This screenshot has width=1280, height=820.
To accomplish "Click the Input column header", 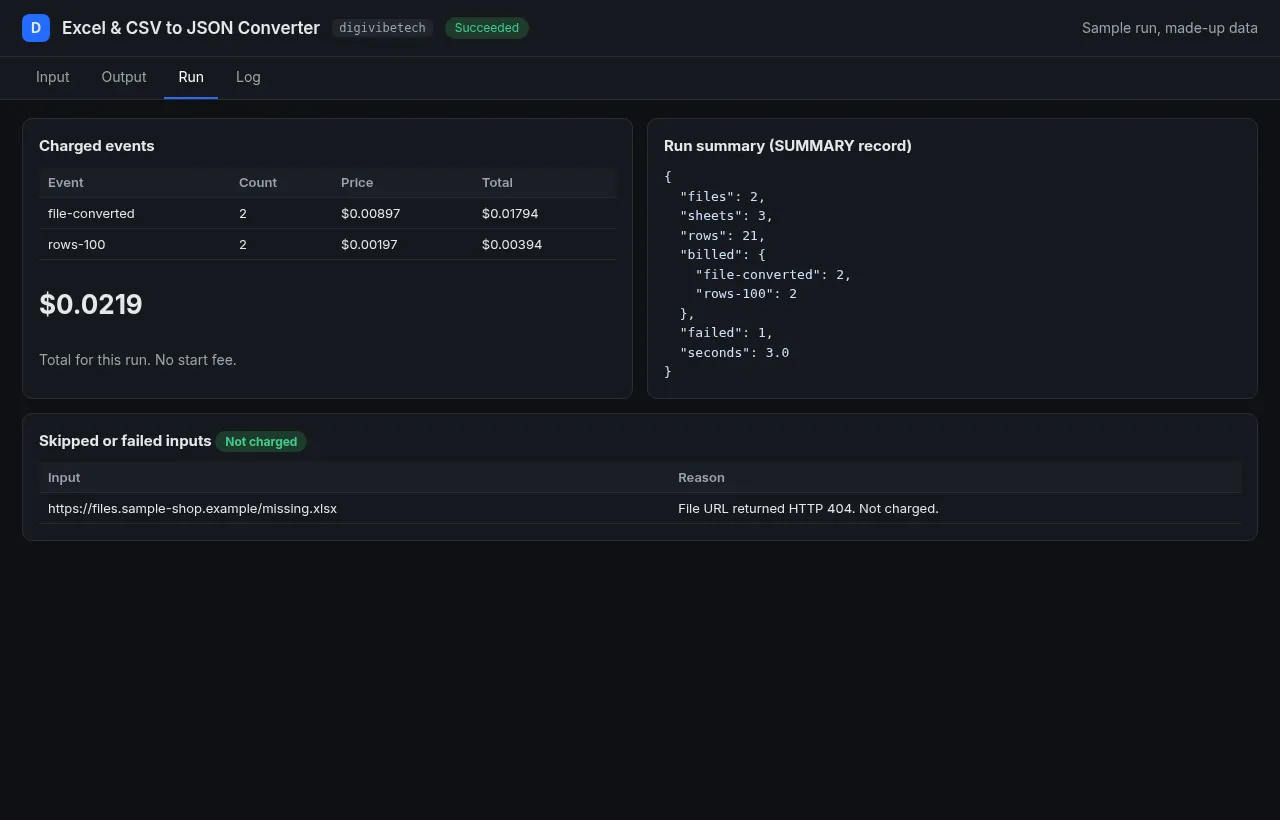I will (64, 478).
